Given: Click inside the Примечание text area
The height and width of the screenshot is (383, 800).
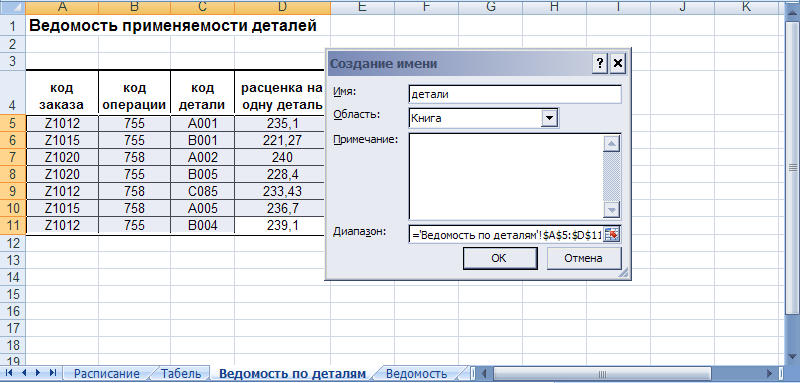Looking at the screenshot, I should click(505, 177).
